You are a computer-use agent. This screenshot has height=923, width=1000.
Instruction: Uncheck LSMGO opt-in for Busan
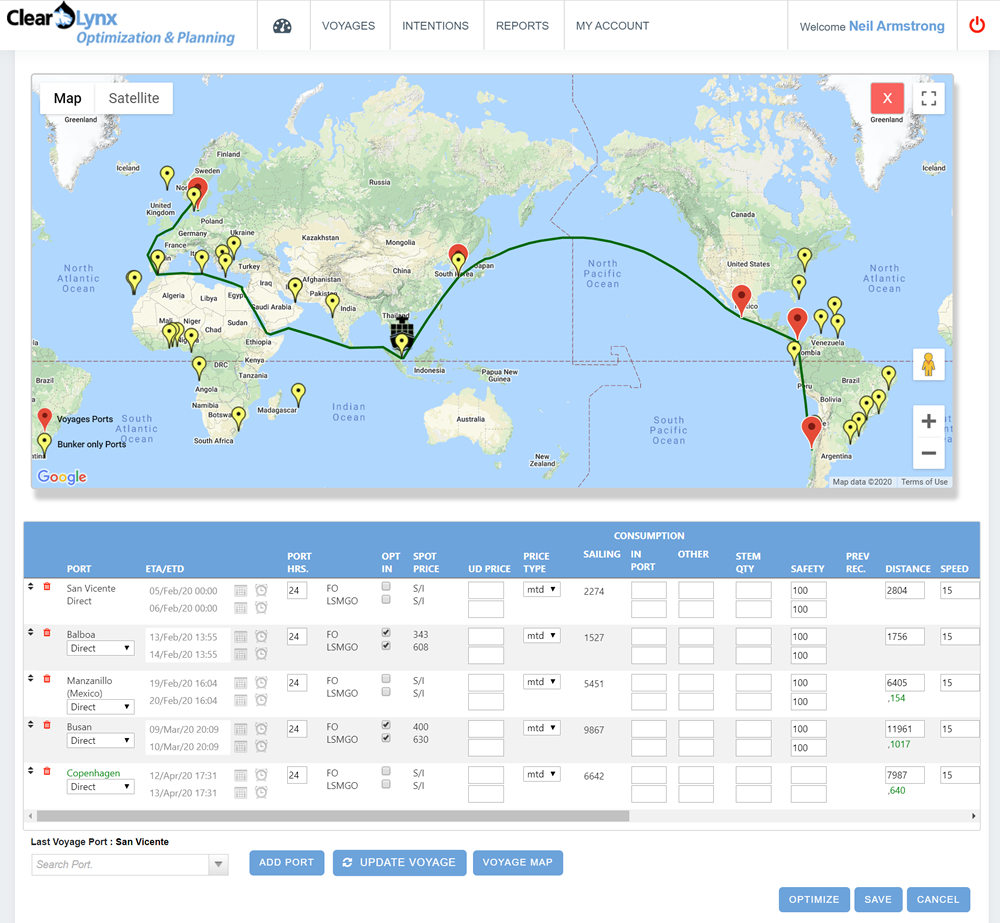[386, 738]
